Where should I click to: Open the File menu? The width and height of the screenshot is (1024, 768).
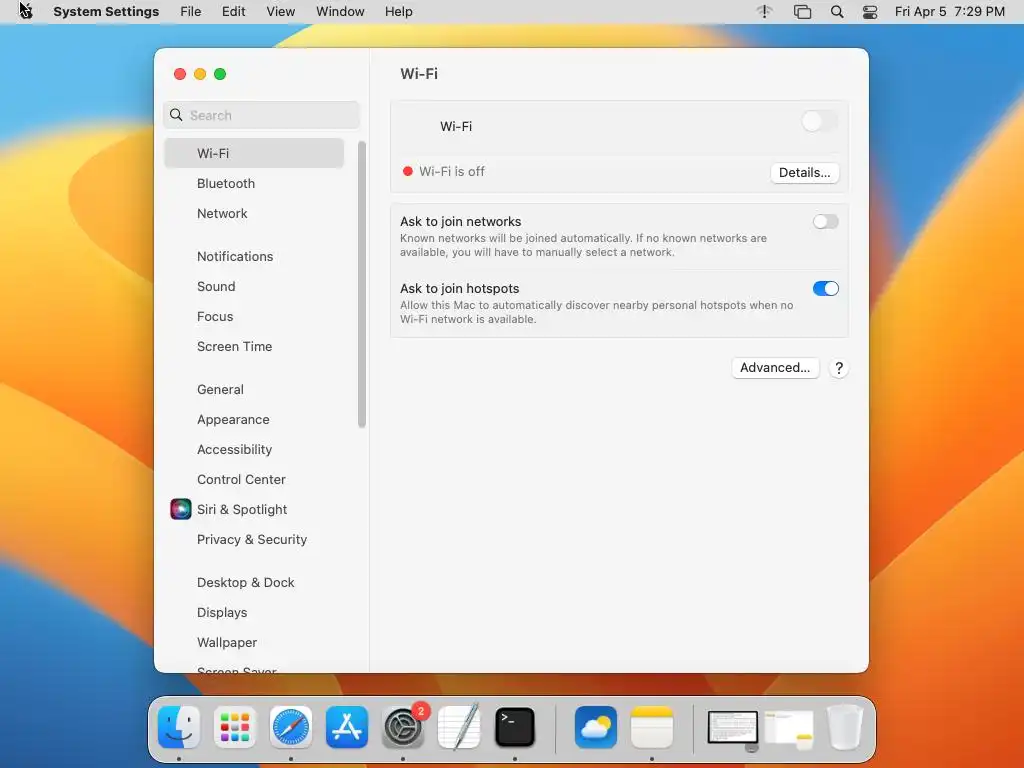[191, 12]
